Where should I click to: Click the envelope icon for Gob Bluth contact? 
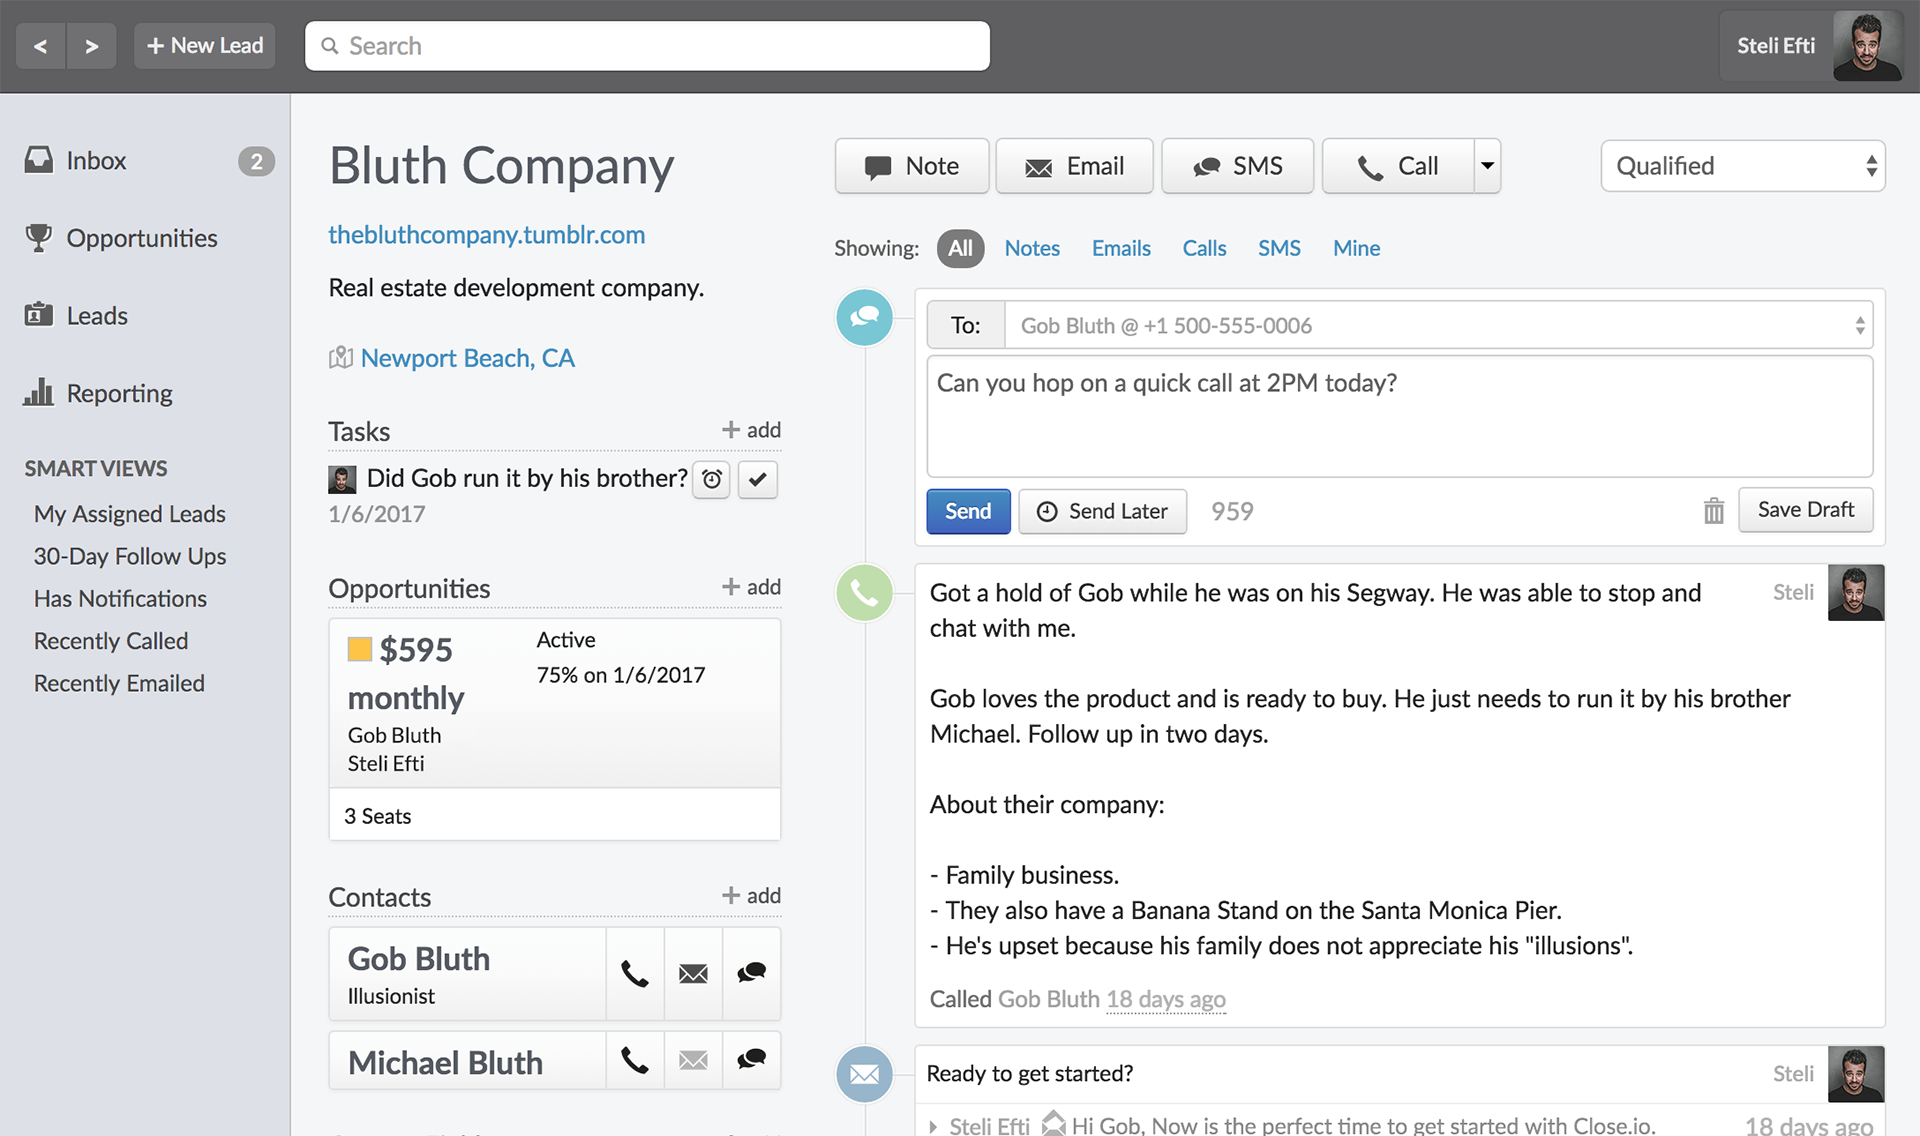point(693,973)
